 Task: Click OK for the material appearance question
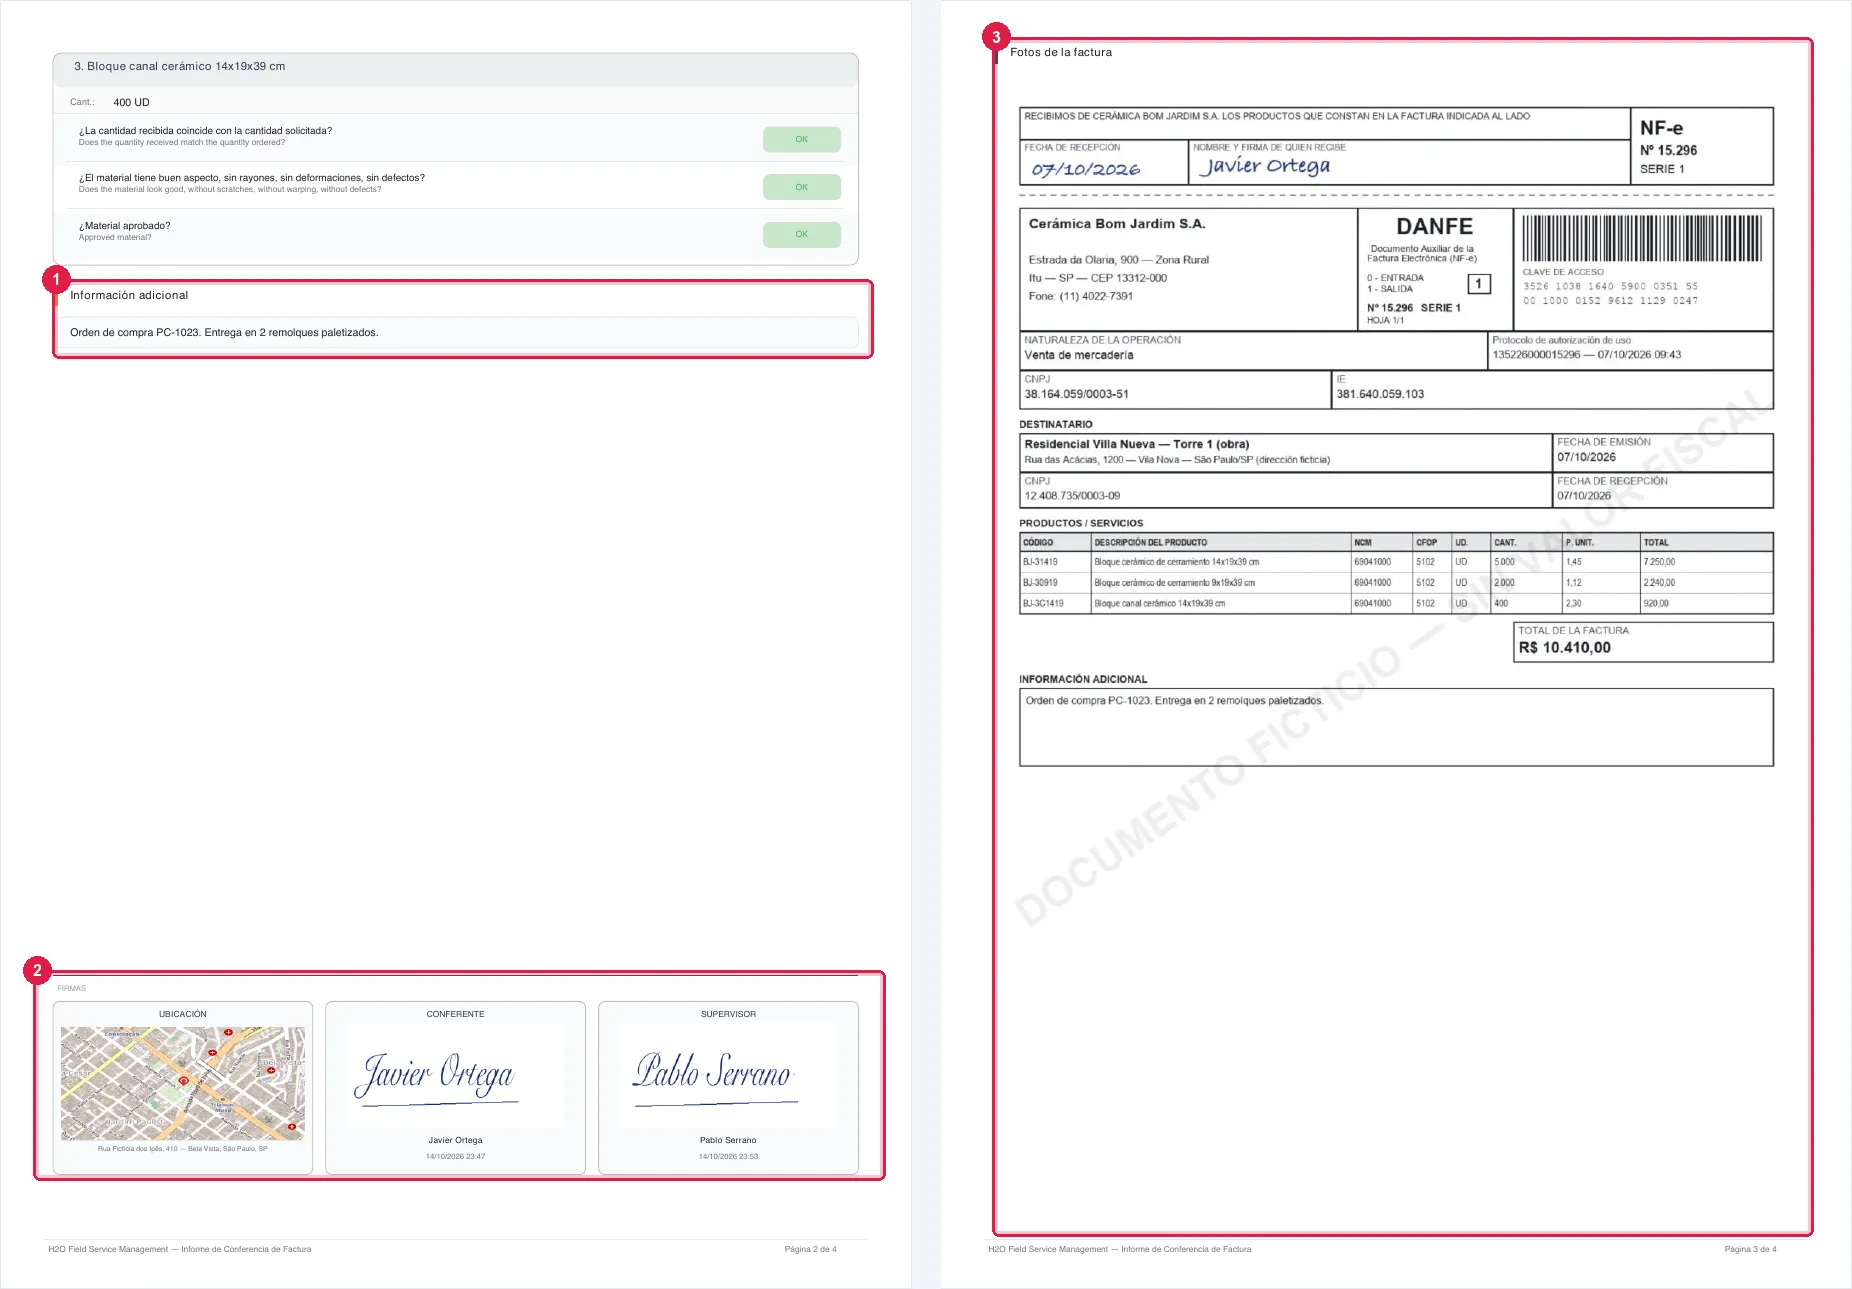tap(801, 187)
